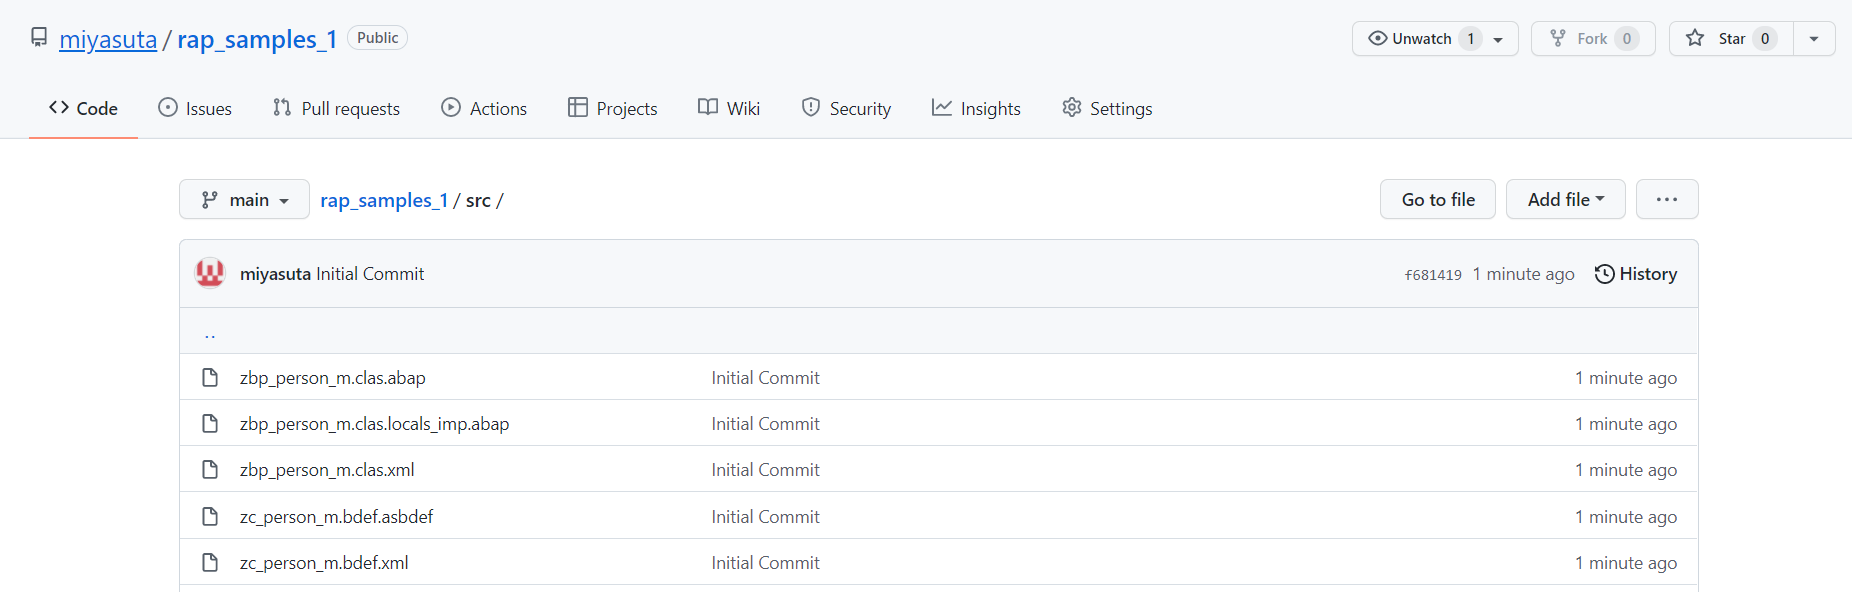Open file zc_person_m.bdef.xml
Image resolution: width=1852 pixels, height=592 pixels.
click(x=324, y=563)
